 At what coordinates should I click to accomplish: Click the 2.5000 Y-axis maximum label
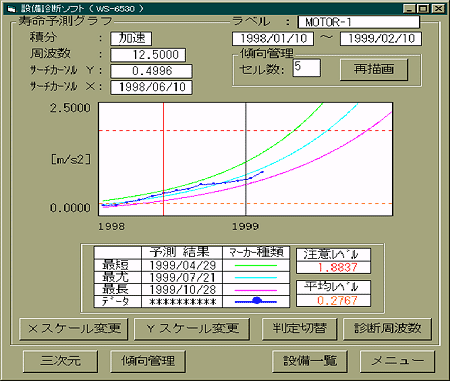[70, 108]
